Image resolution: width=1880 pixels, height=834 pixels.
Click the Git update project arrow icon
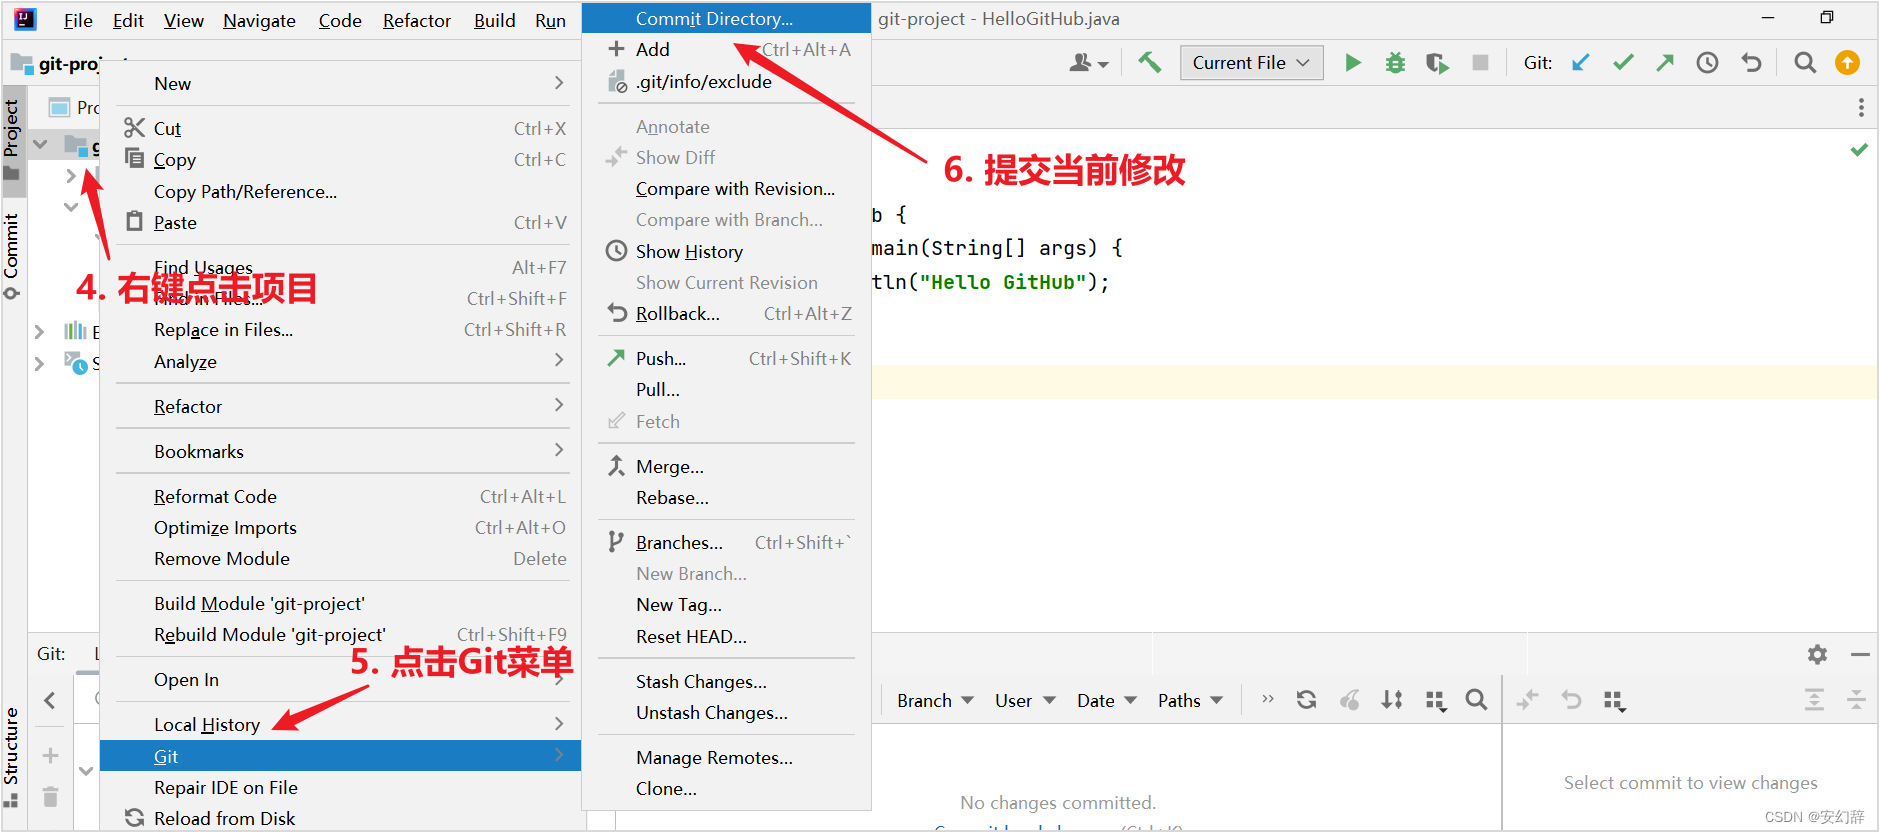(x=1581, y=63)
